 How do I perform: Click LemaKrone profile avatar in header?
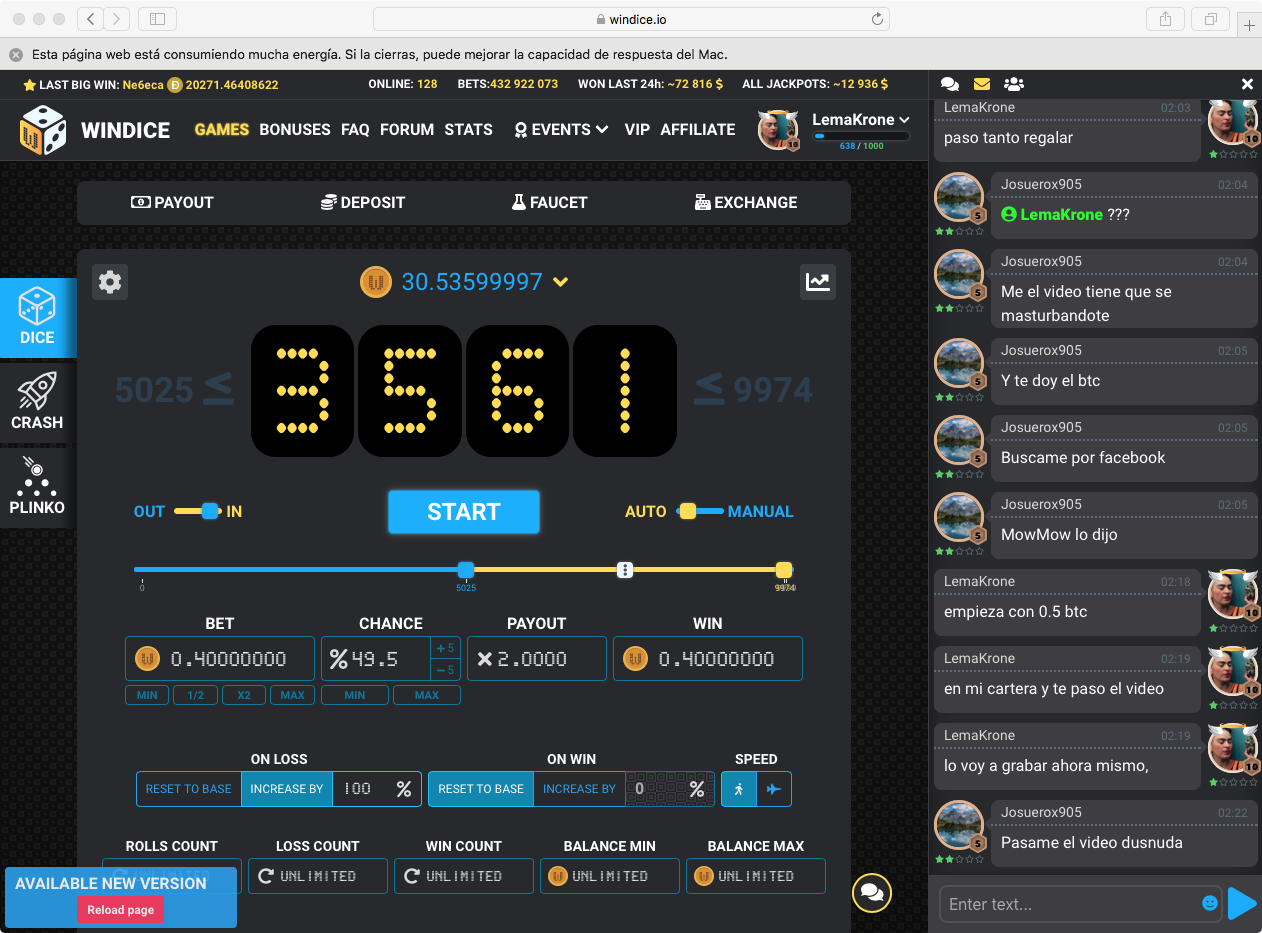pyautogui.click(x=778, y=129)
